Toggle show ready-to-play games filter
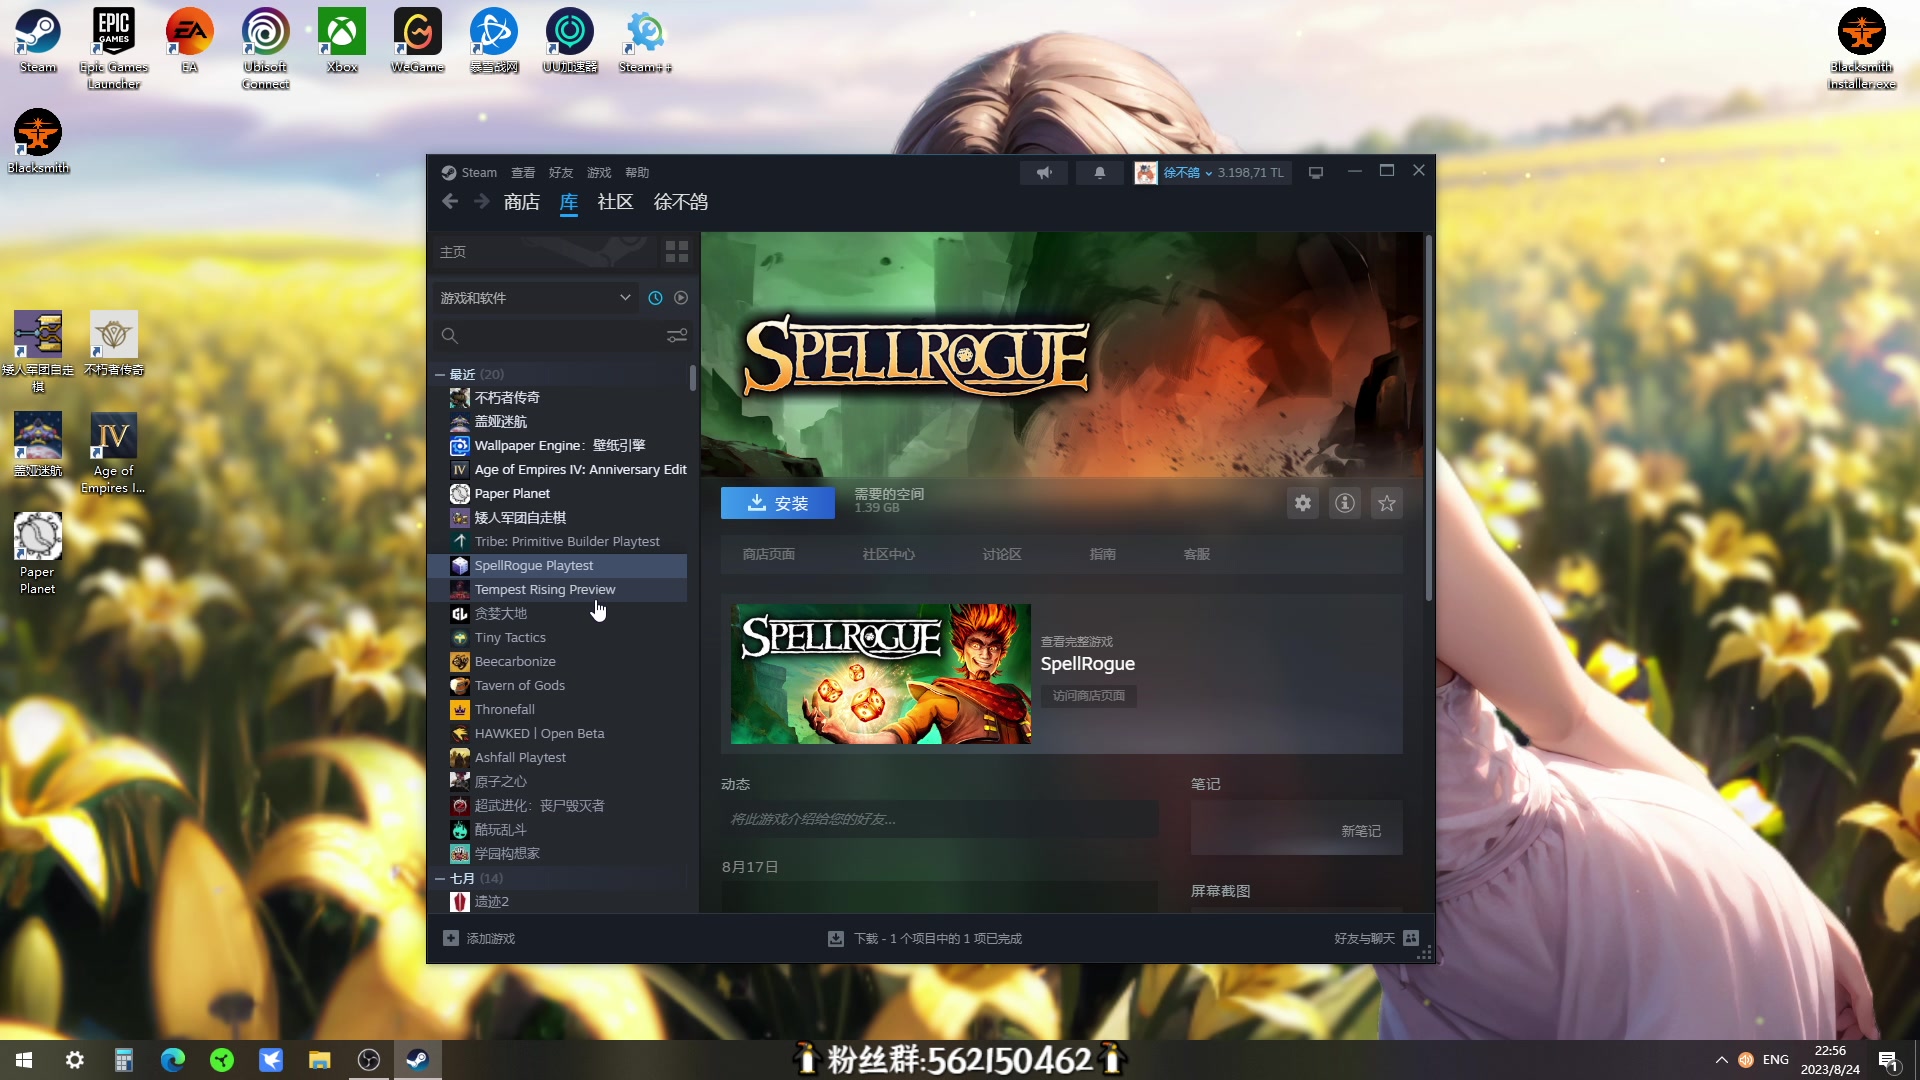This screenshot has height=1080, width=1920. click(x=681, y=298)
